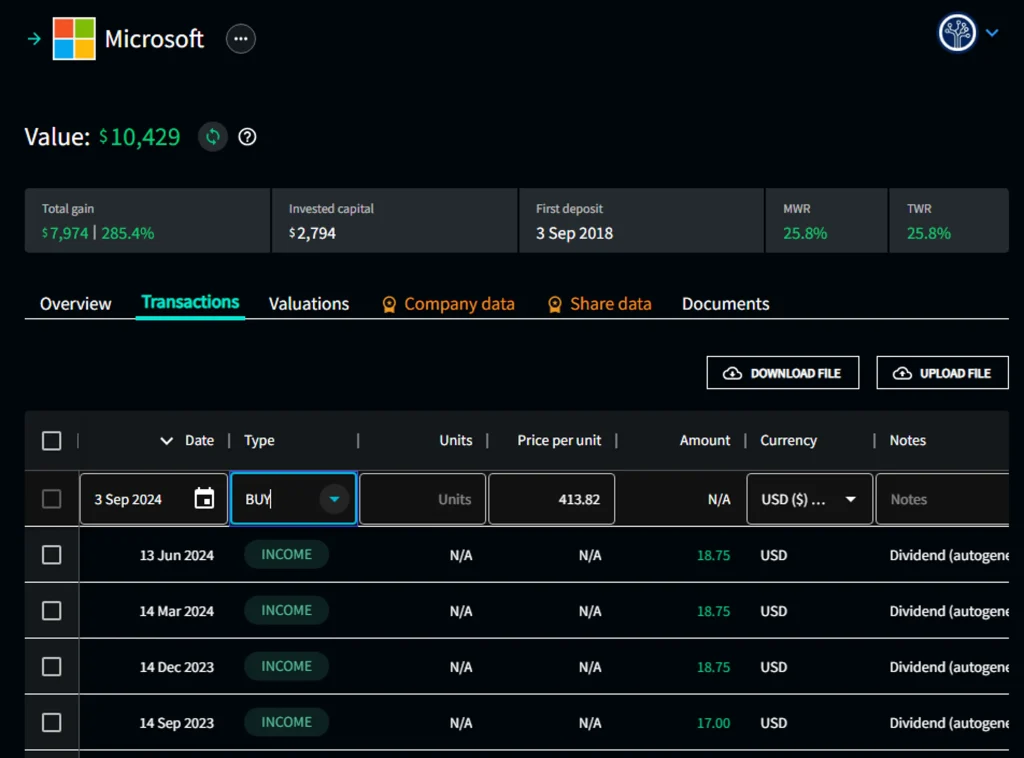This screenshot has height=758, width=1024.
Task: Check the 14 Dec 2023 transaction checkbox
Action: (51, 666)
